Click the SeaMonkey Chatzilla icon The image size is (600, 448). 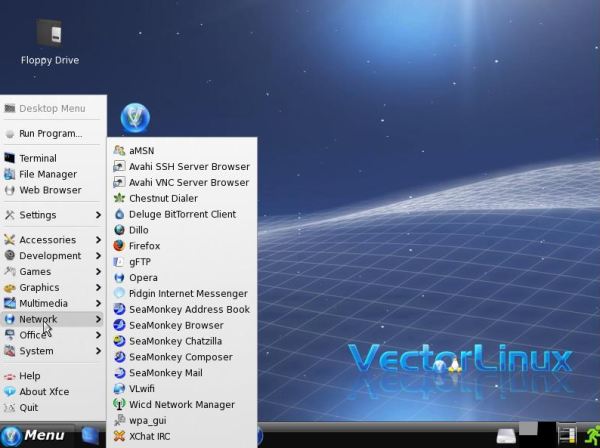coord(119,341)
